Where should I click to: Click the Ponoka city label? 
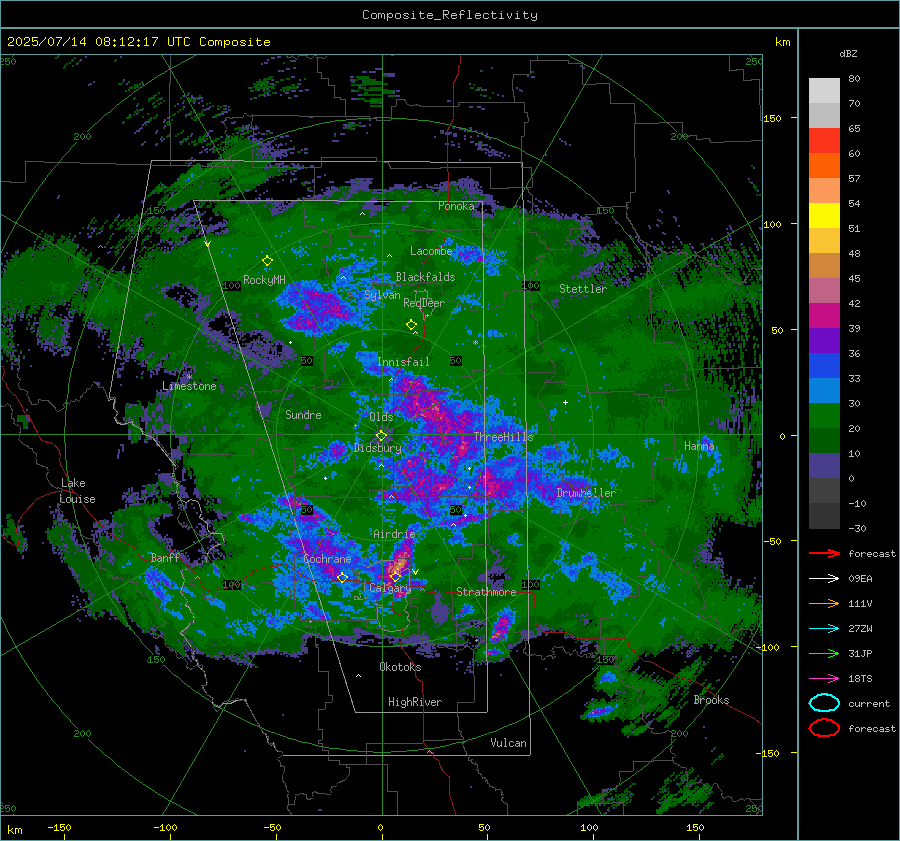pos(456,206)
